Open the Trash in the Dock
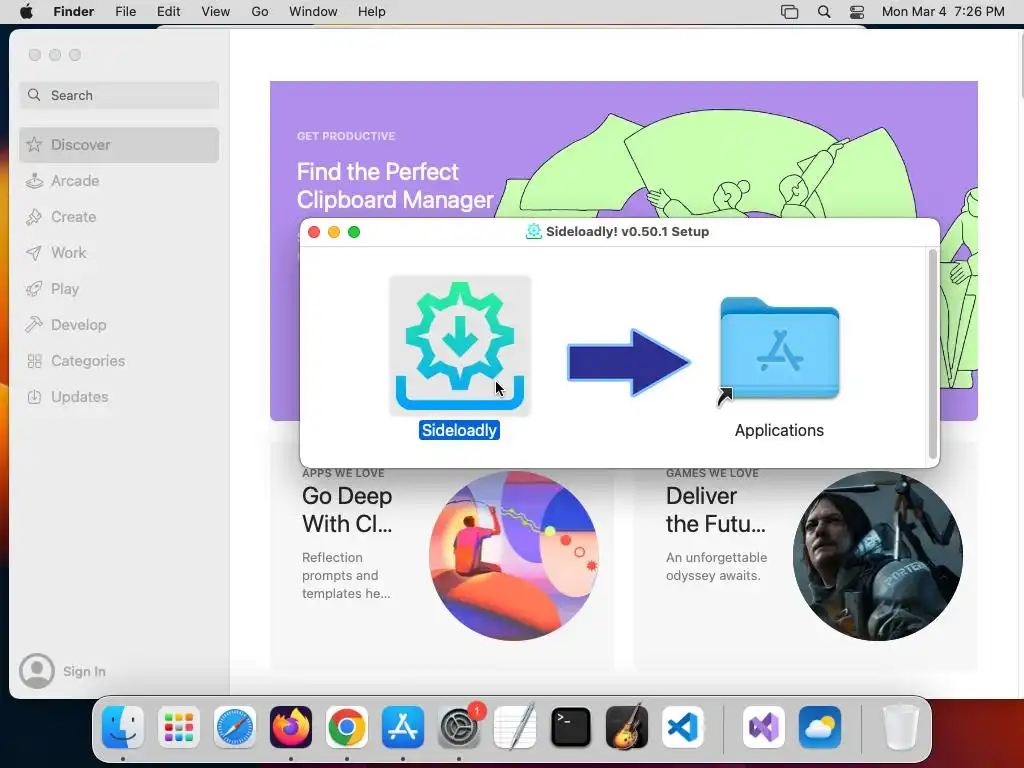The height and width of the screenshot is (768, 1024). pyautogui.click(x=901, y=727)
